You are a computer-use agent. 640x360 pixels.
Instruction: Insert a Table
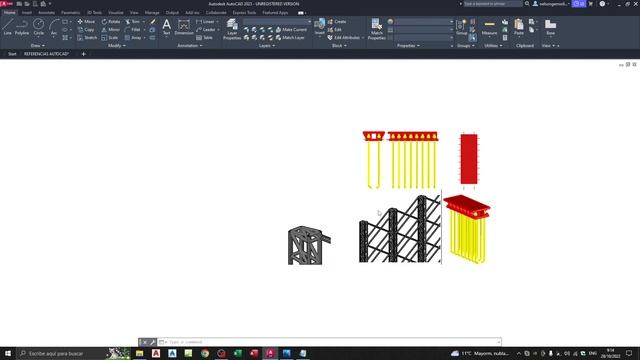click(204, 38)
